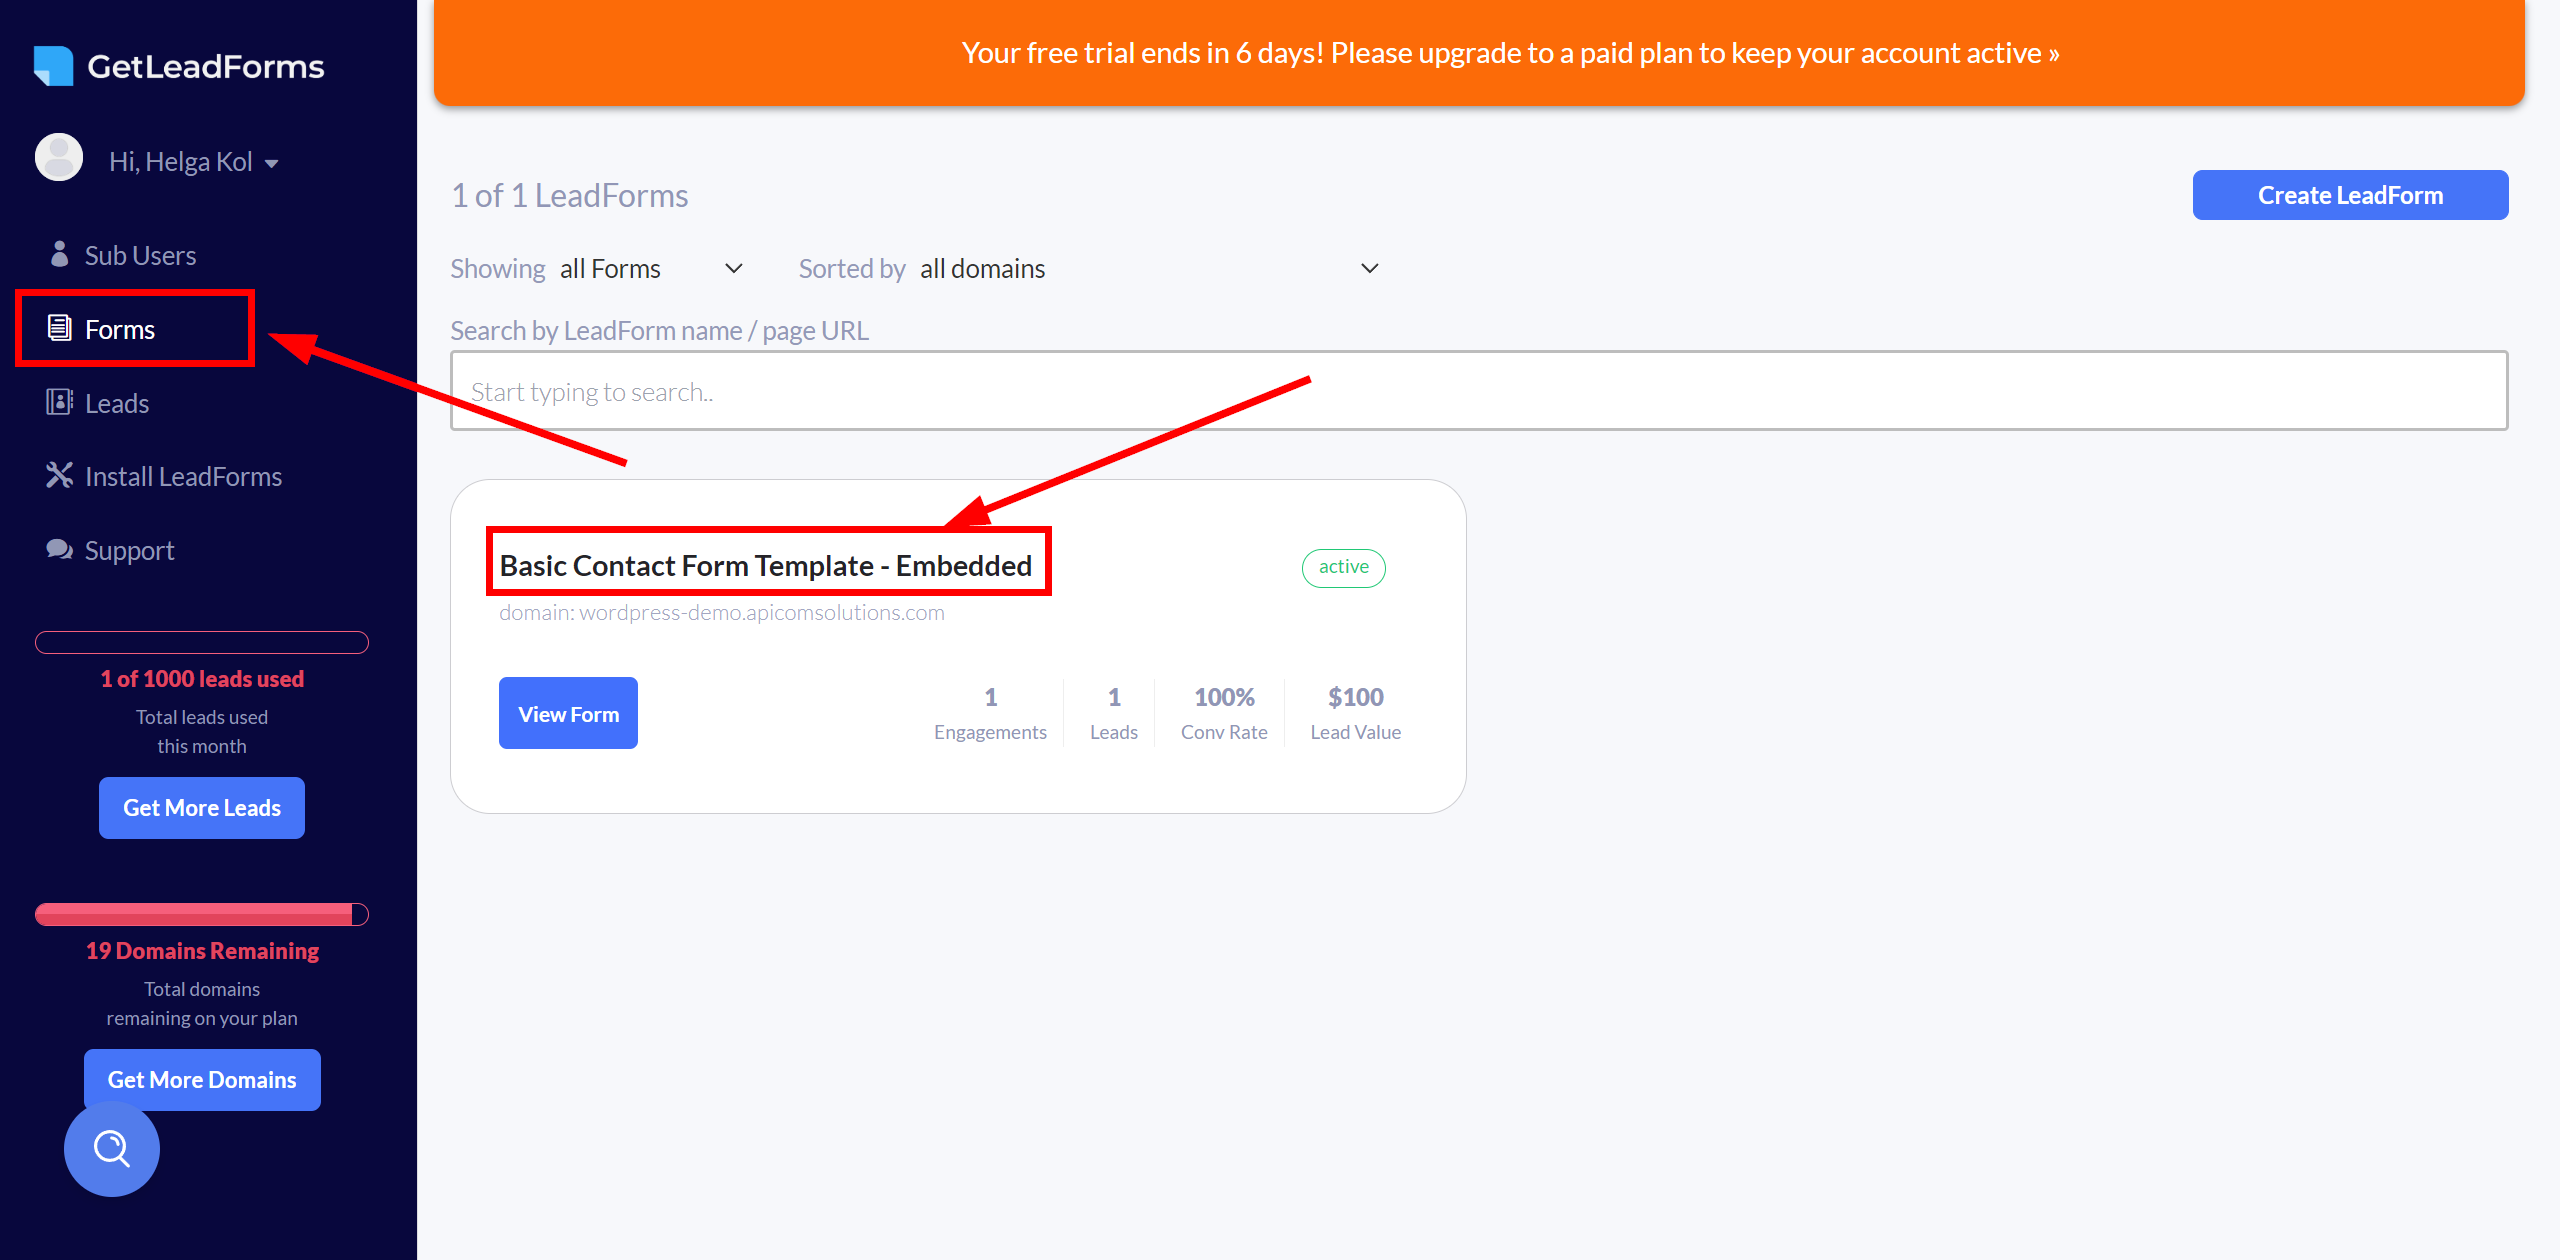The image size is (2560, 1260).
Task: Click the Create LeadForm button
Action: coord(2350,195)
